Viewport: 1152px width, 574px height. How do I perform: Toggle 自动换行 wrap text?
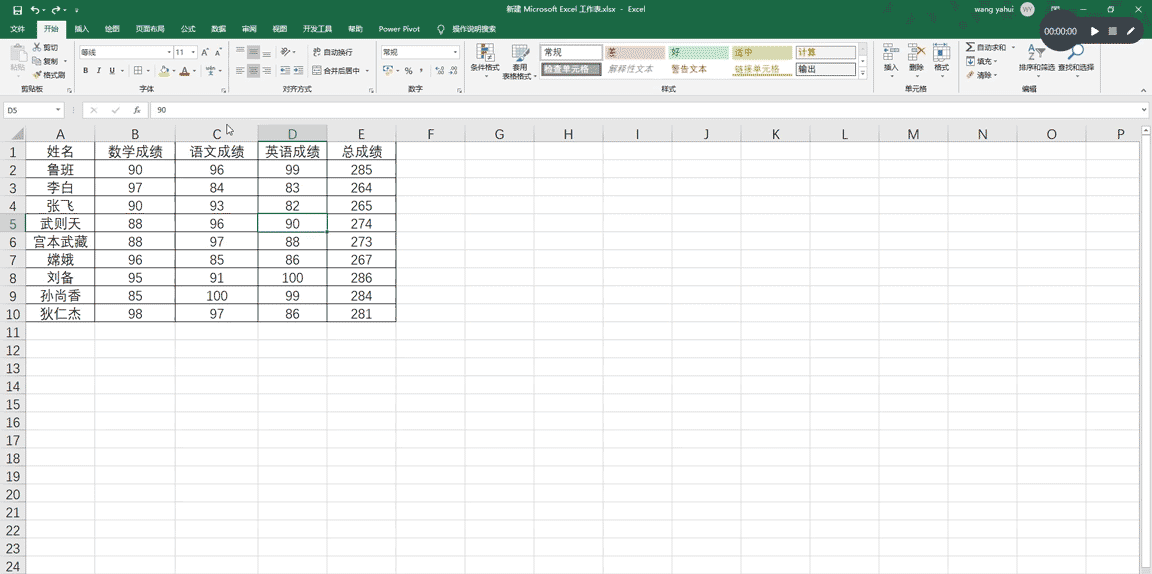333,52
